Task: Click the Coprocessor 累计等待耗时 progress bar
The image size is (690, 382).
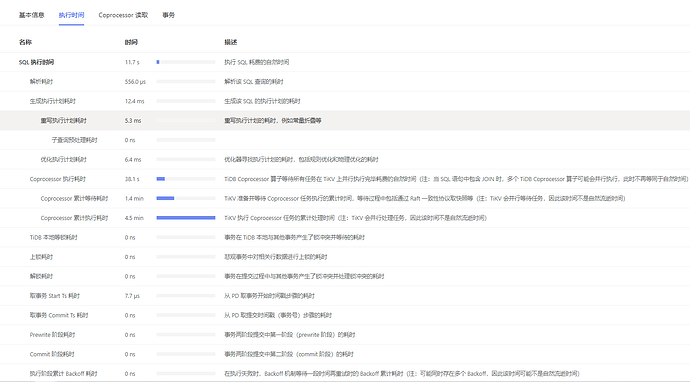Action: [186, 198]
